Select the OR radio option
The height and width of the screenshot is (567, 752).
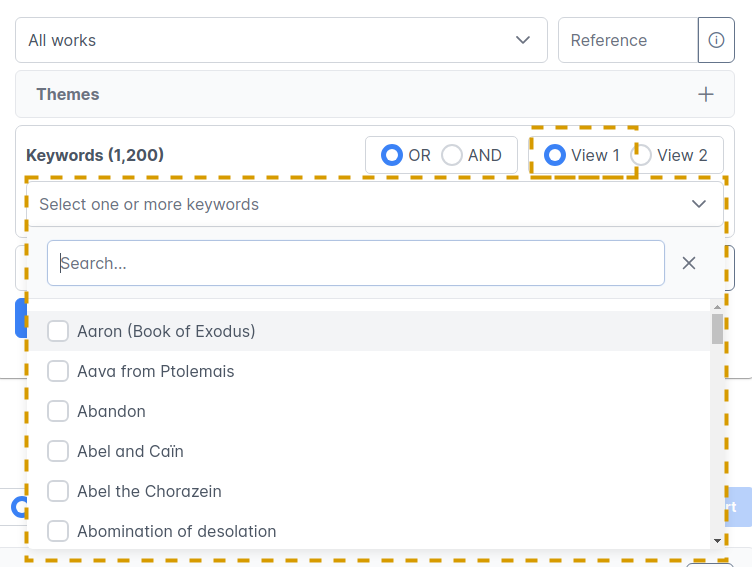[392, 155]
